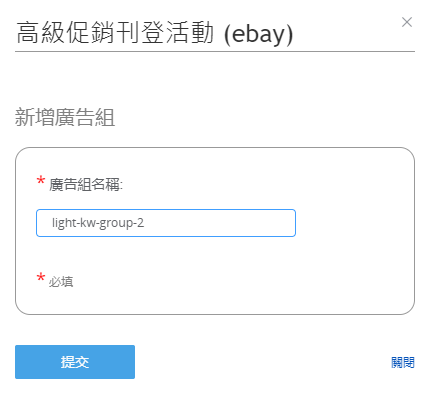The width and height of the screenshot is (427, 398).
Task: Click the divider line beneath the dialog title
Action: pos(215,52)
